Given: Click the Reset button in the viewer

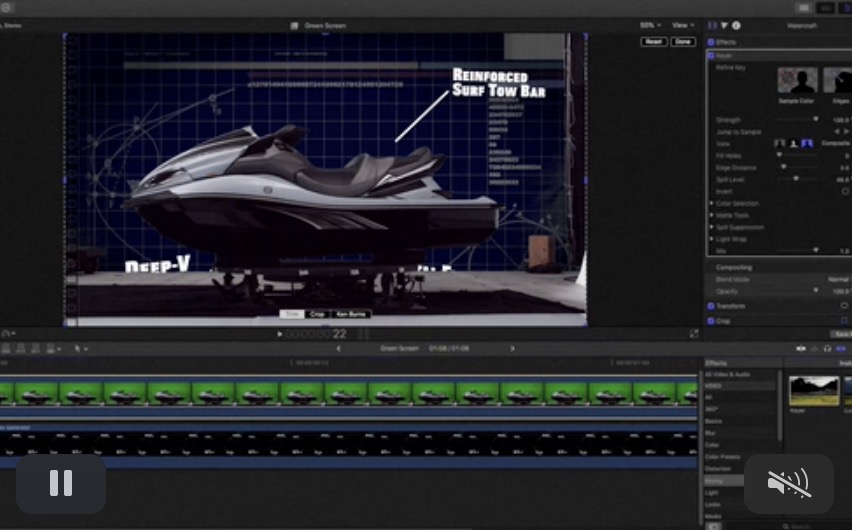Looking at the screenshot, I should pyautogui.click(x=653, y=42).
